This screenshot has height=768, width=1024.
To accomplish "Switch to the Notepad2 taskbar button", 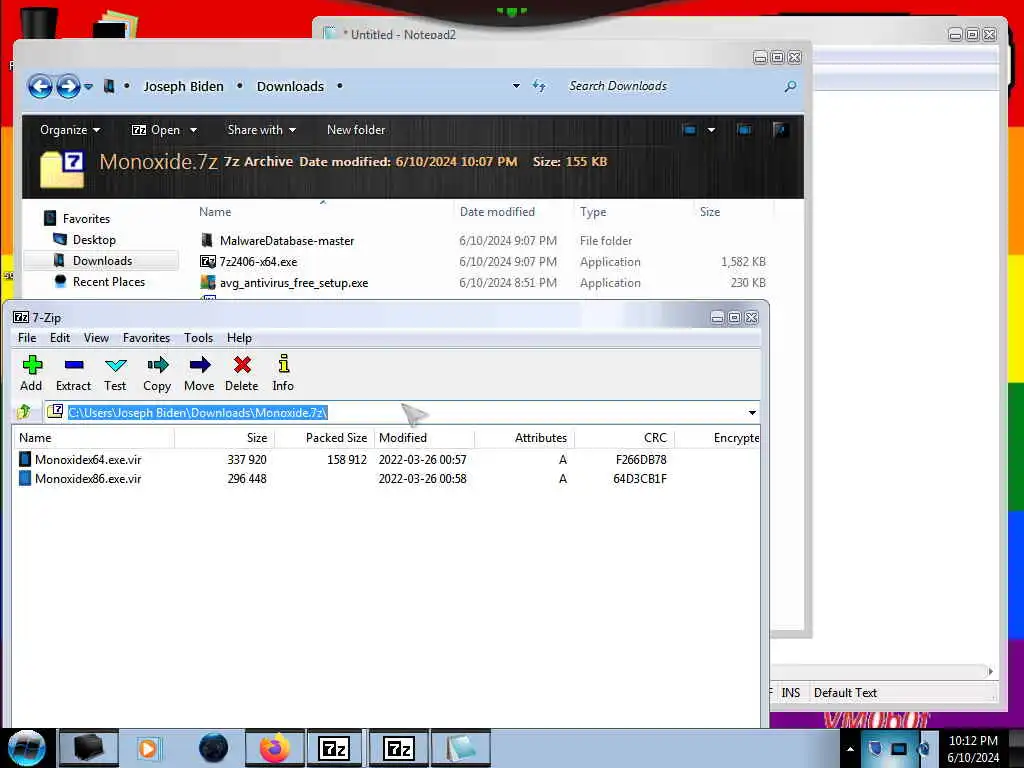I will tap(460, 748).
